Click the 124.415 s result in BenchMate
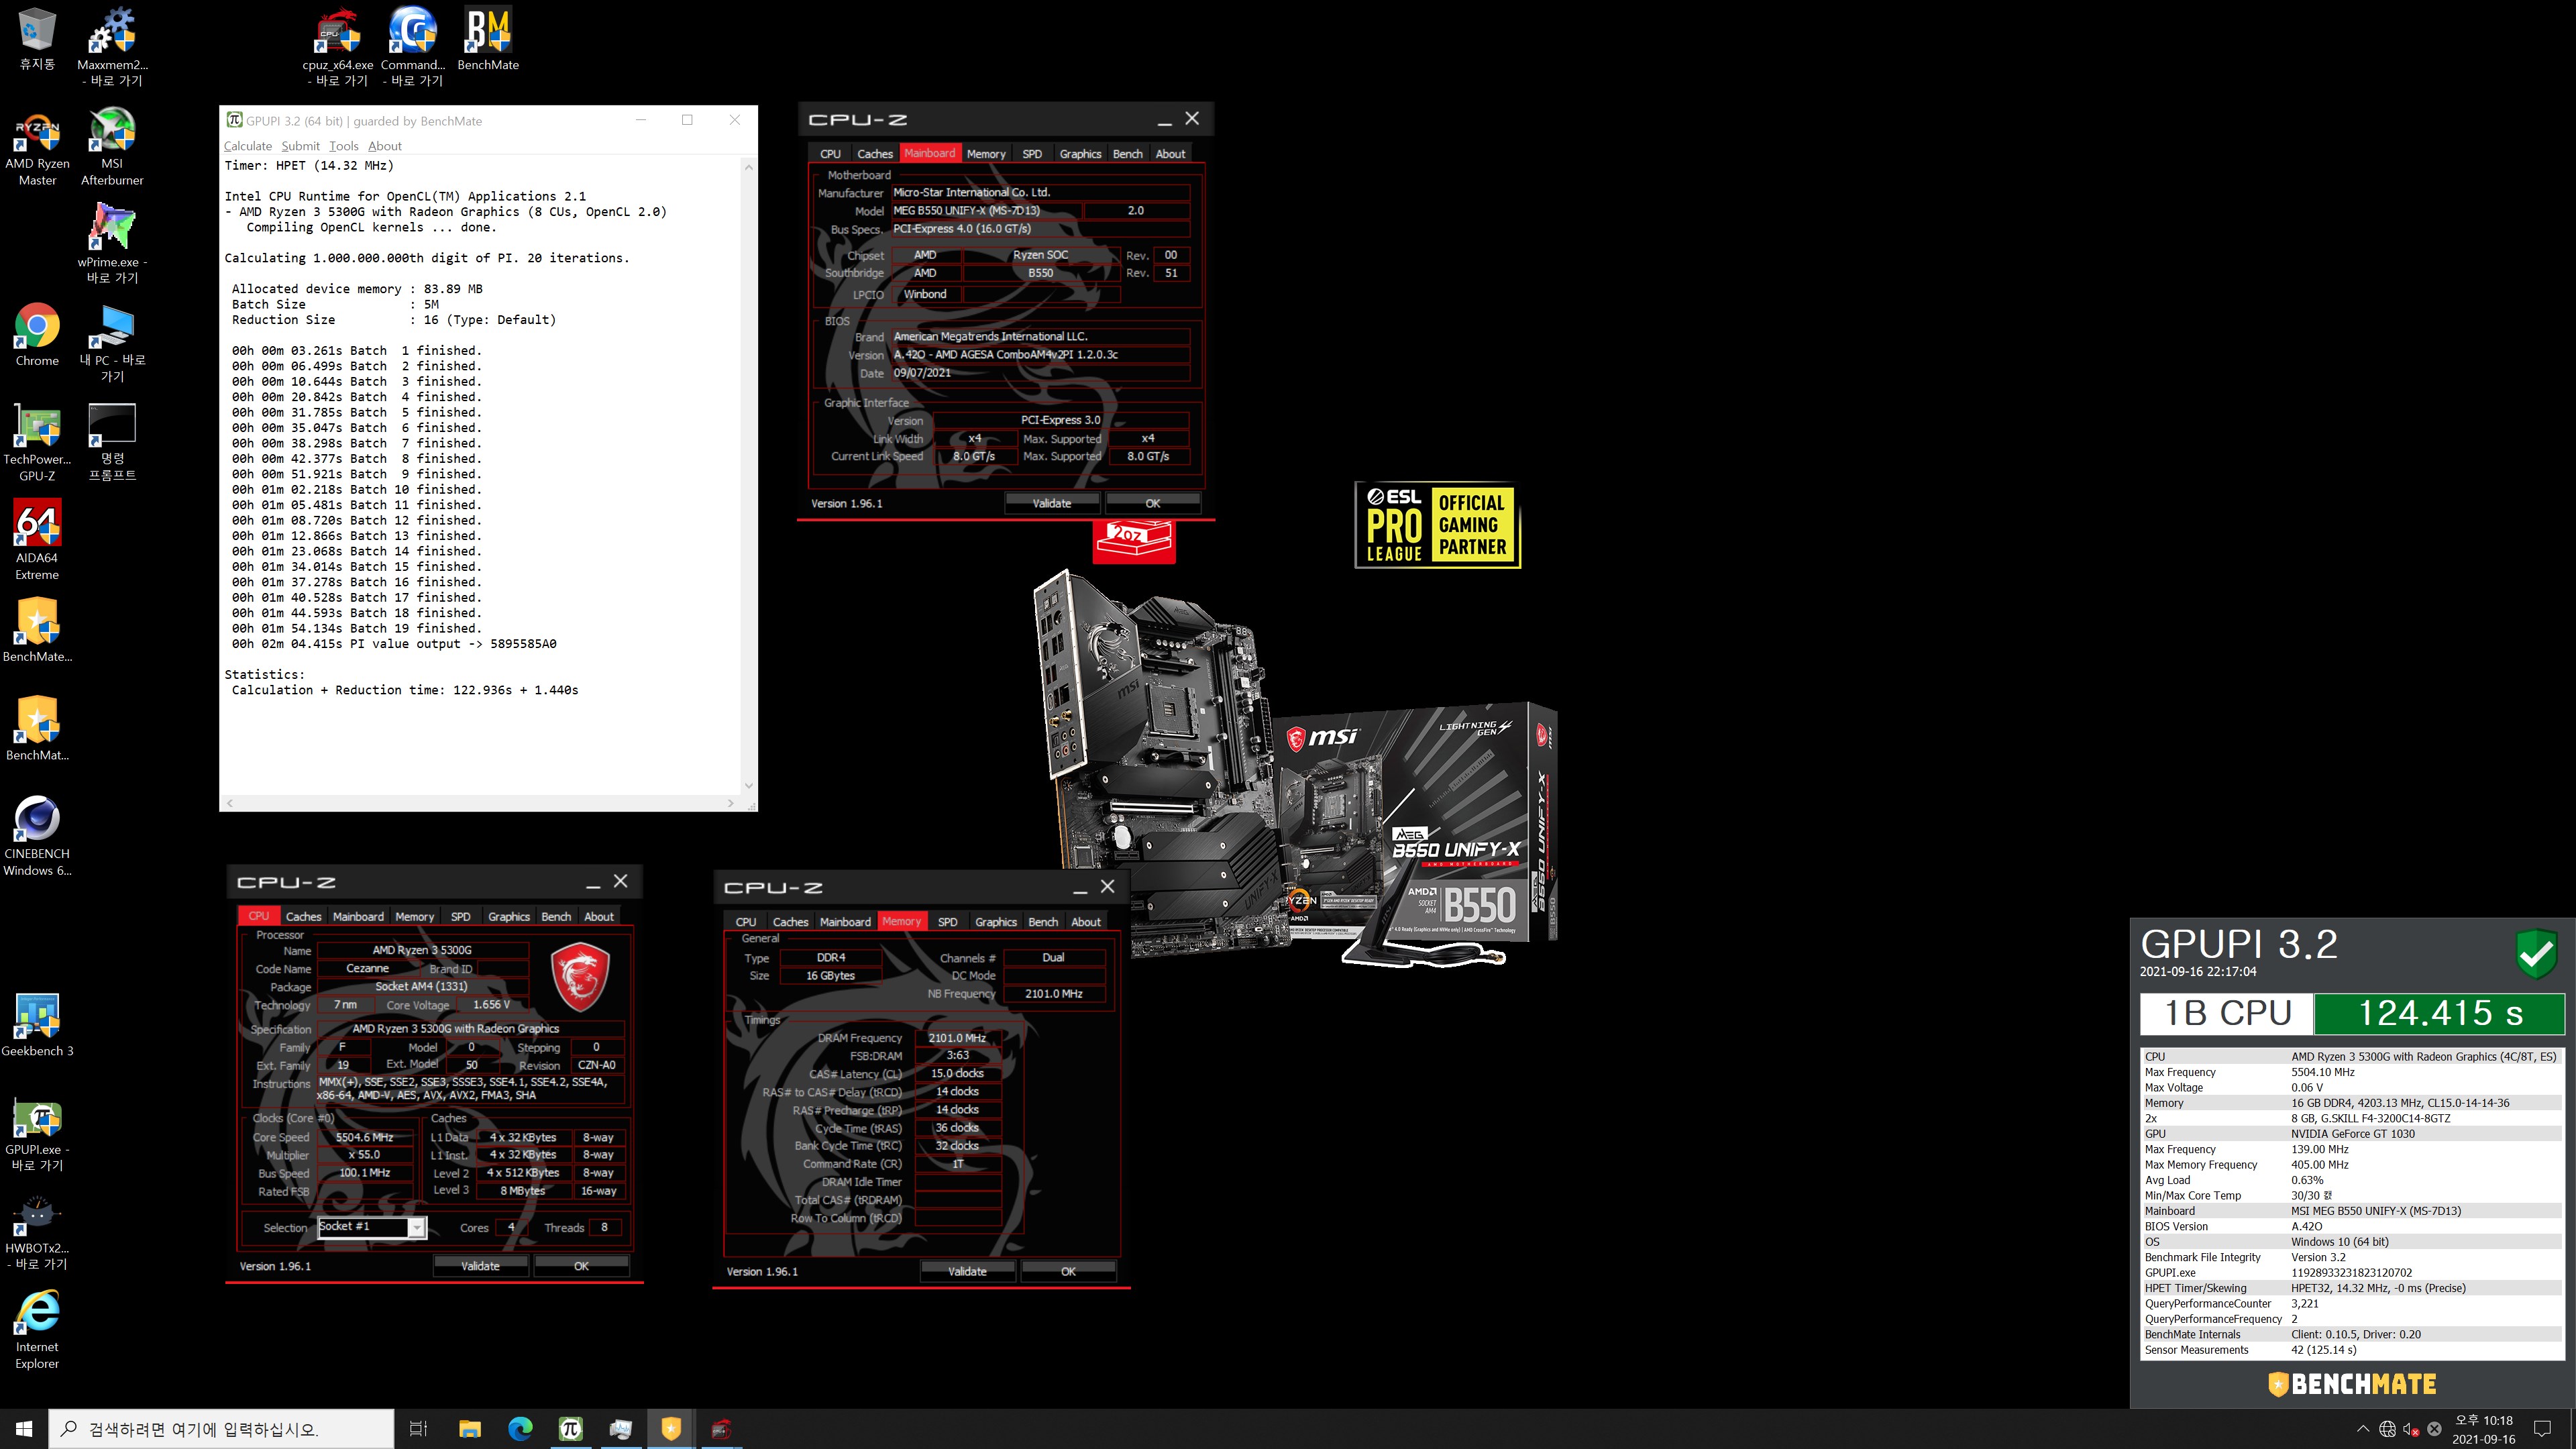 pyautogui.click(x=2439, y=1013)
